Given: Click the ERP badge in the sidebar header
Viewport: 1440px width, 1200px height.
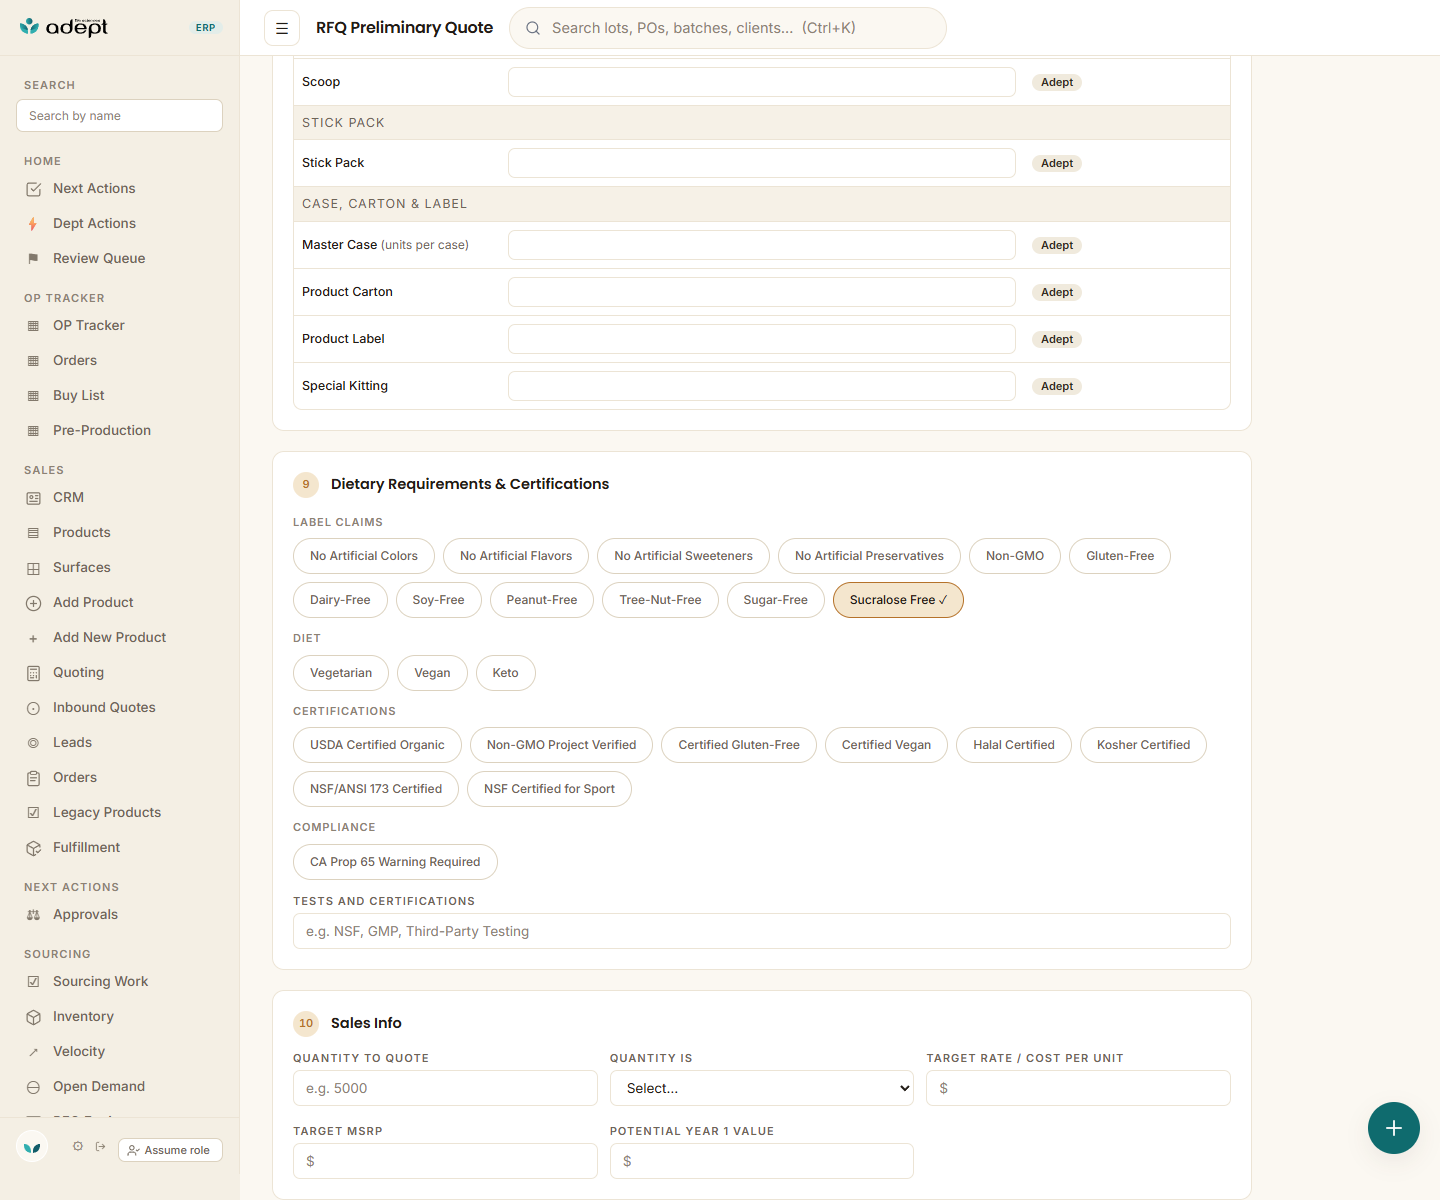Looking at the screenshot, I should 206,28.
